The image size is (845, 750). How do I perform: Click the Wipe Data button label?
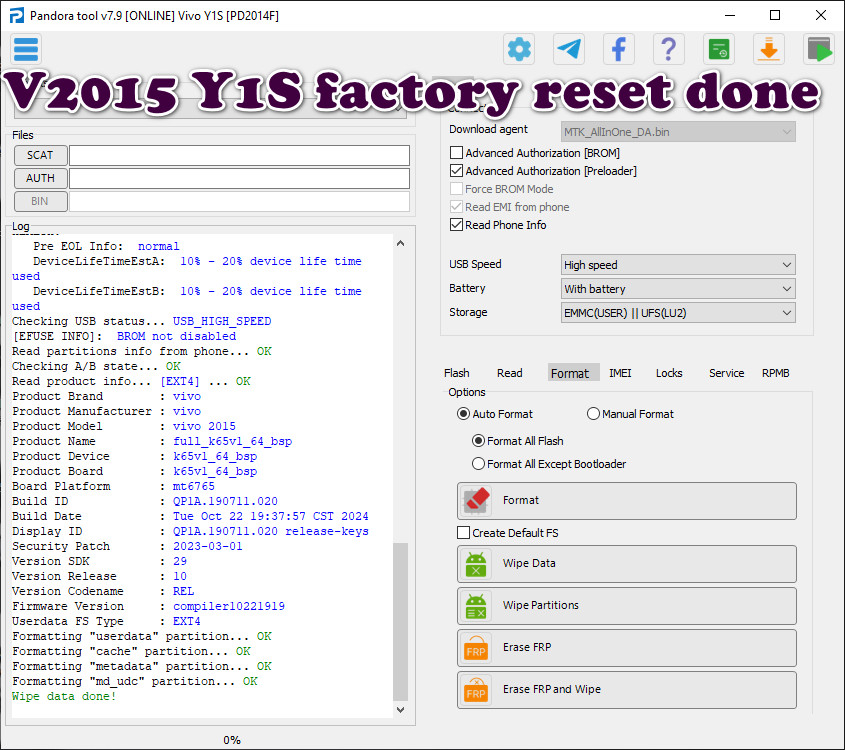click(x=529, y=564)
